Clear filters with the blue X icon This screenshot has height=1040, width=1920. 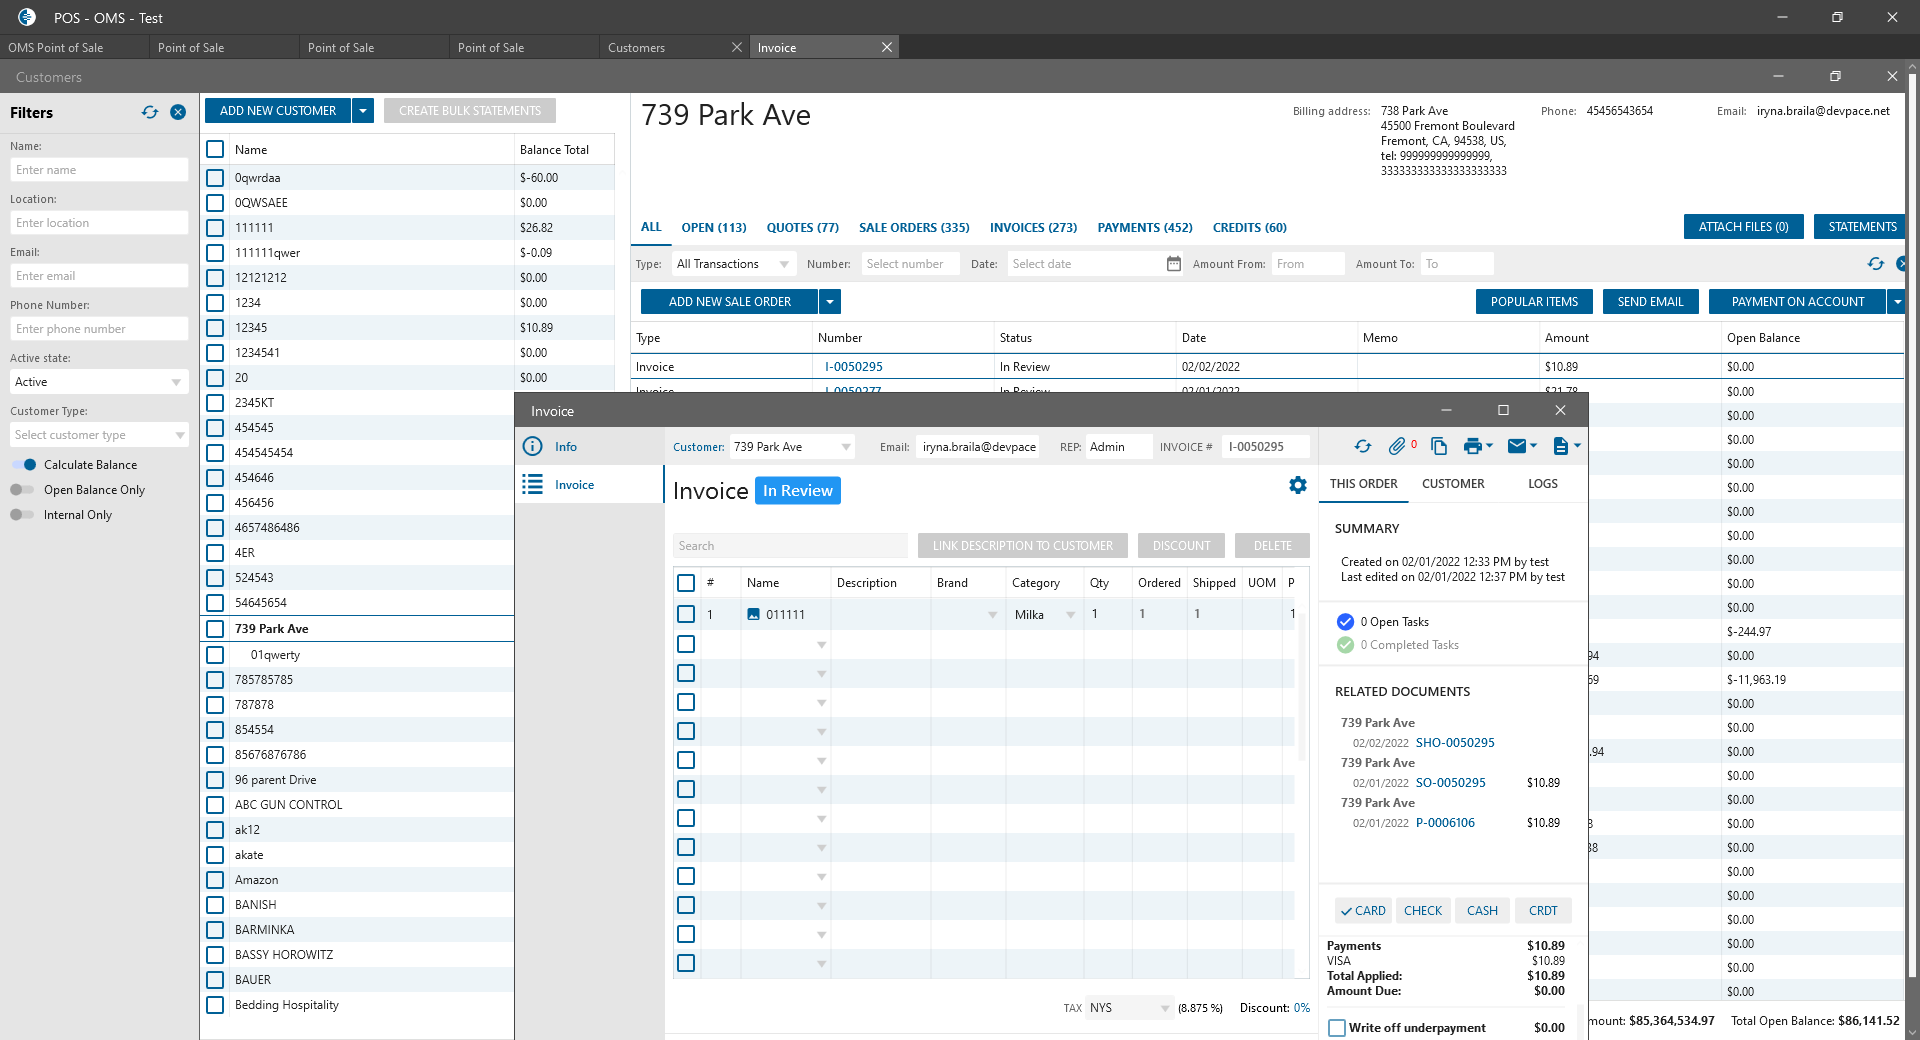coord(178,113)
